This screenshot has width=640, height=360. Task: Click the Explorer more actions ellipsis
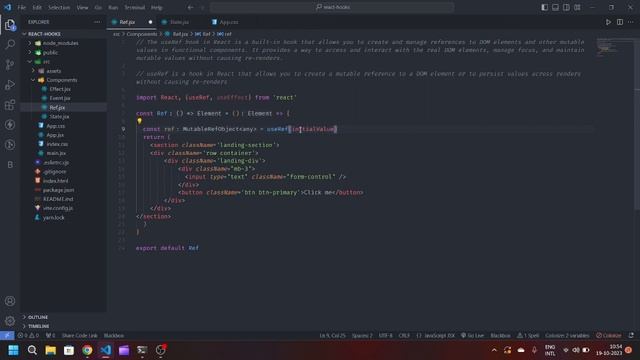(97, 22)
